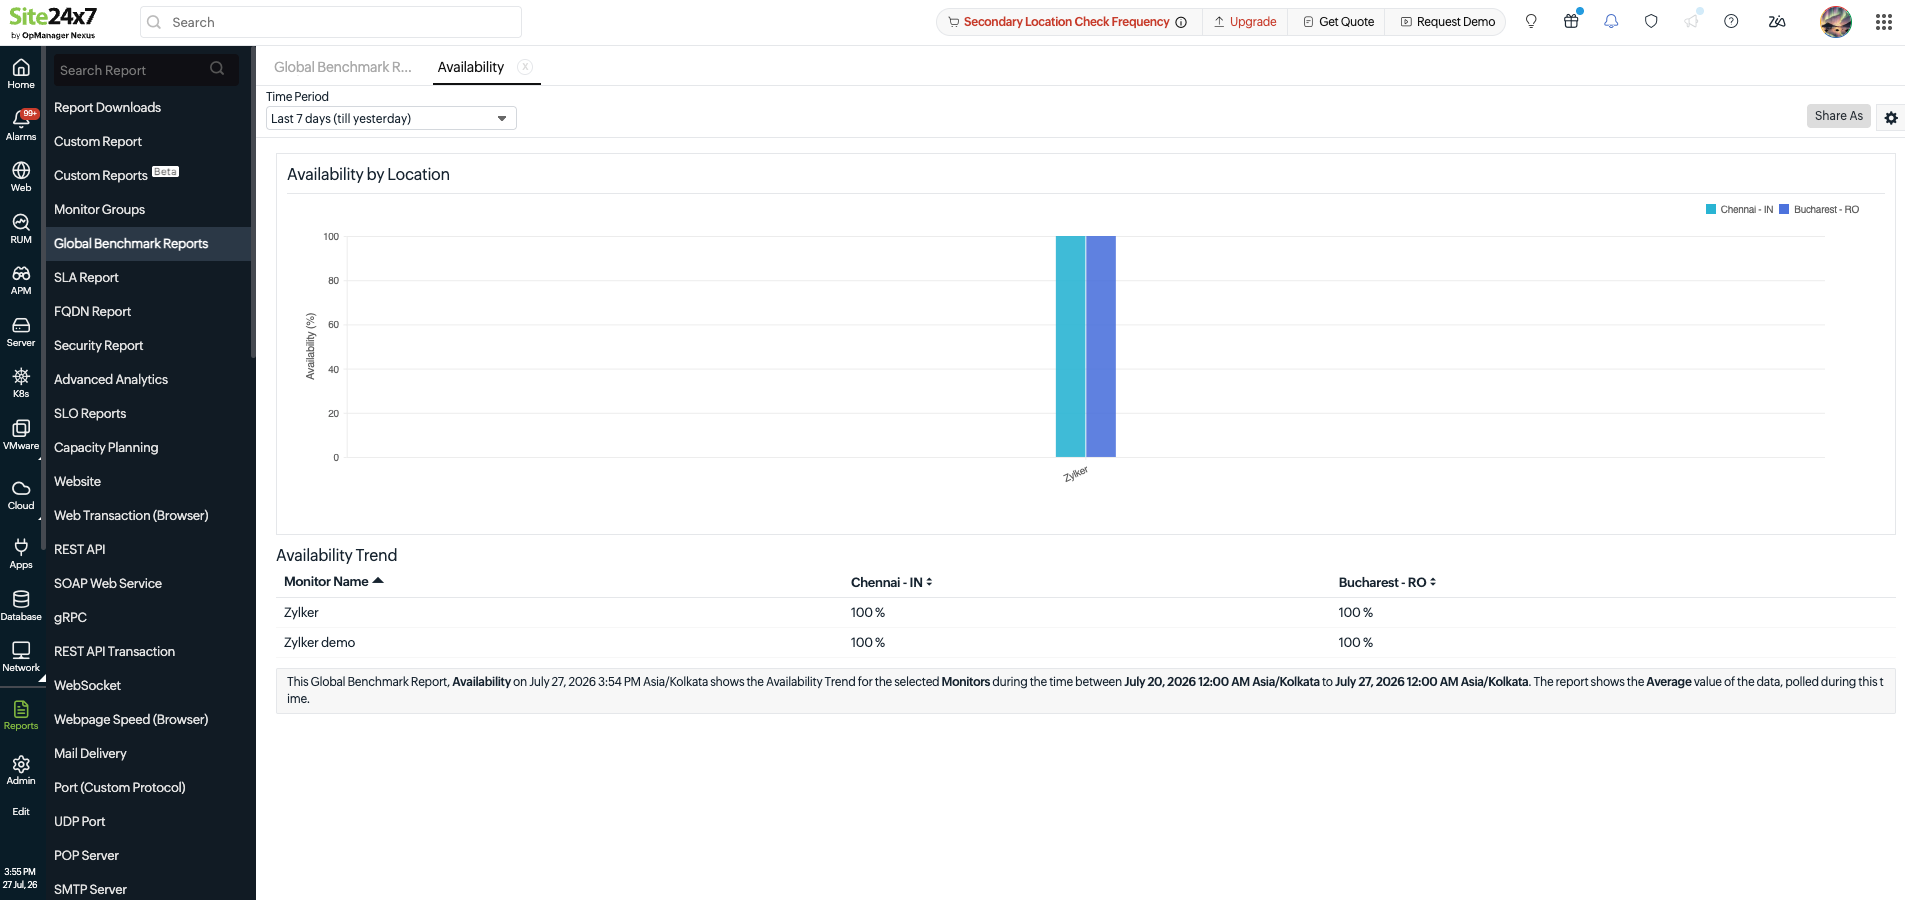Open SOAP Web Service reports

[108, 583]
